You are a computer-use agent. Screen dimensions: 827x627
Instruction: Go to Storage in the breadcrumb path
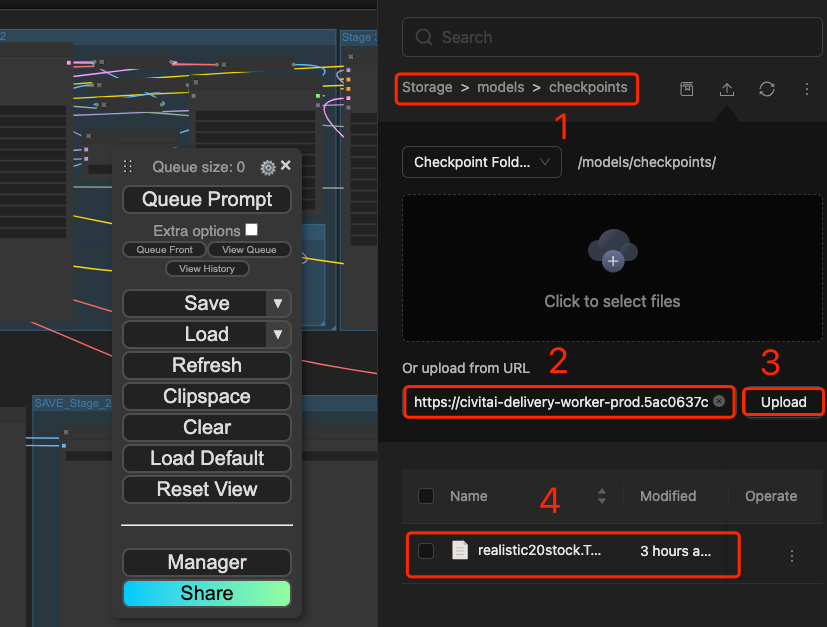pyautogui.click(x=427, y=88)
